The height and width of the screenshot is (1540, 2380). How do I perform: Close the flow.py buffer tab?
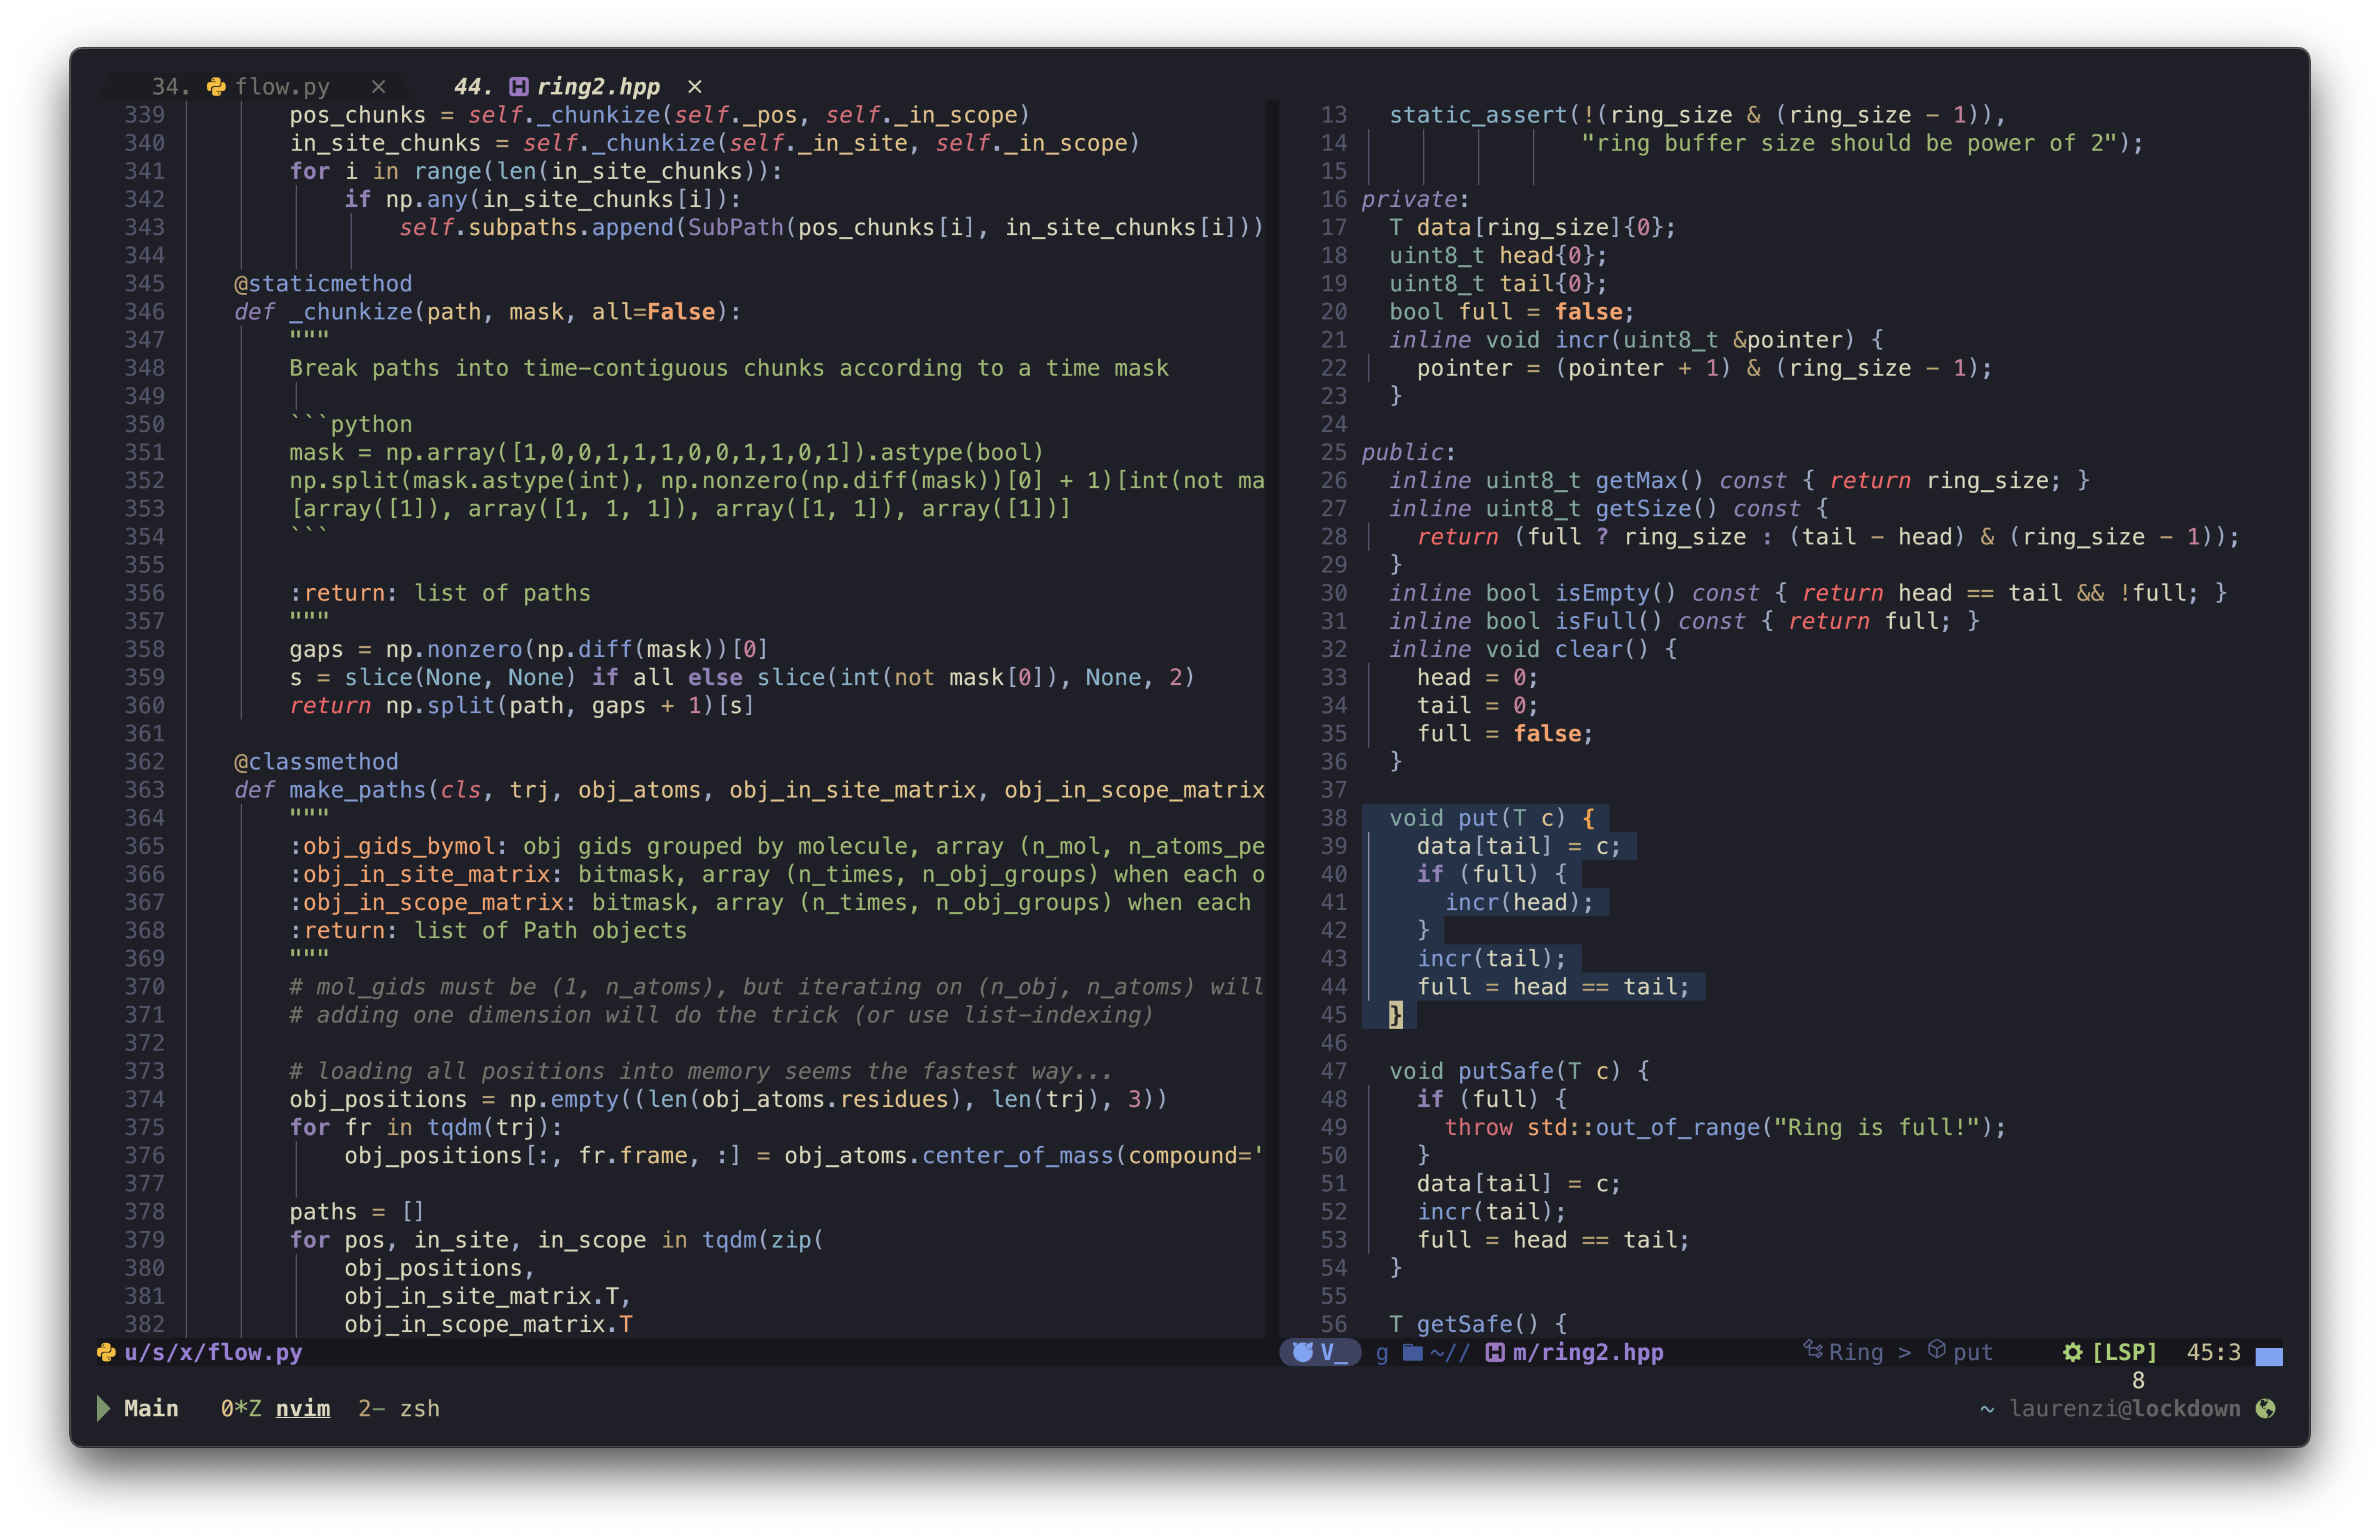378,87
